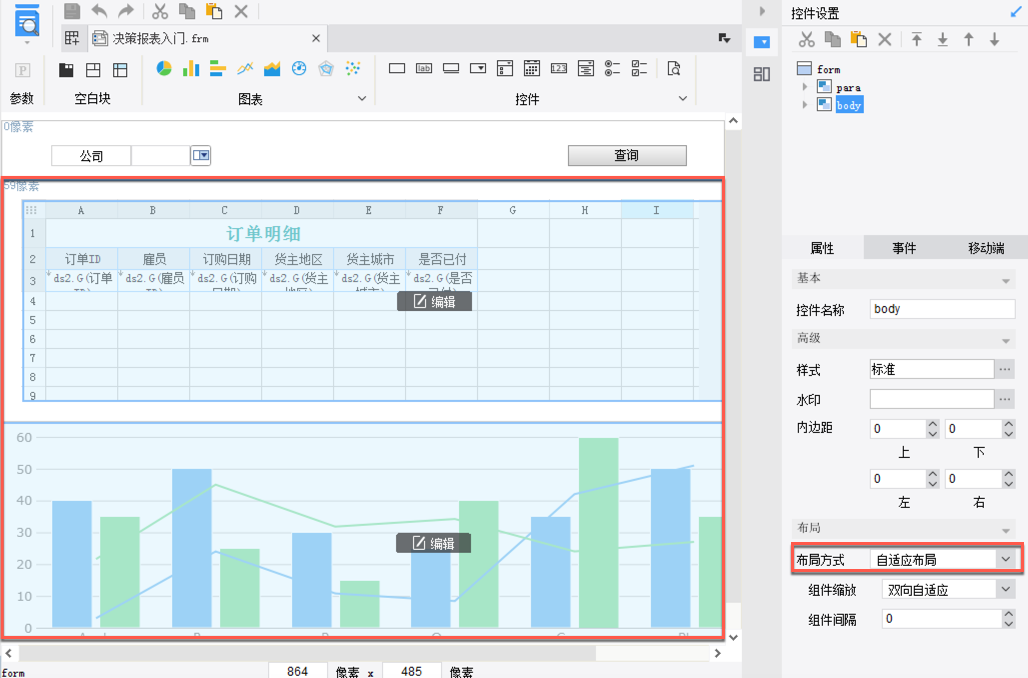Insert a horizontal bar chart

point(218,68)
